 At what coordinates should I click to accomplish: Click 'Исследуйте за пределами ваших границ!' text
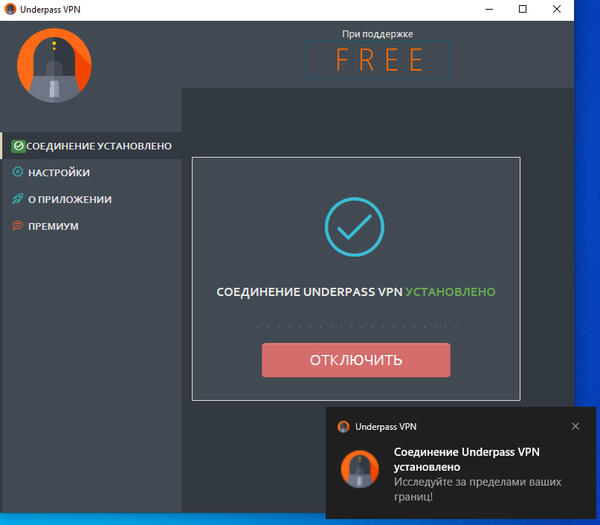[x=477, y=489]
